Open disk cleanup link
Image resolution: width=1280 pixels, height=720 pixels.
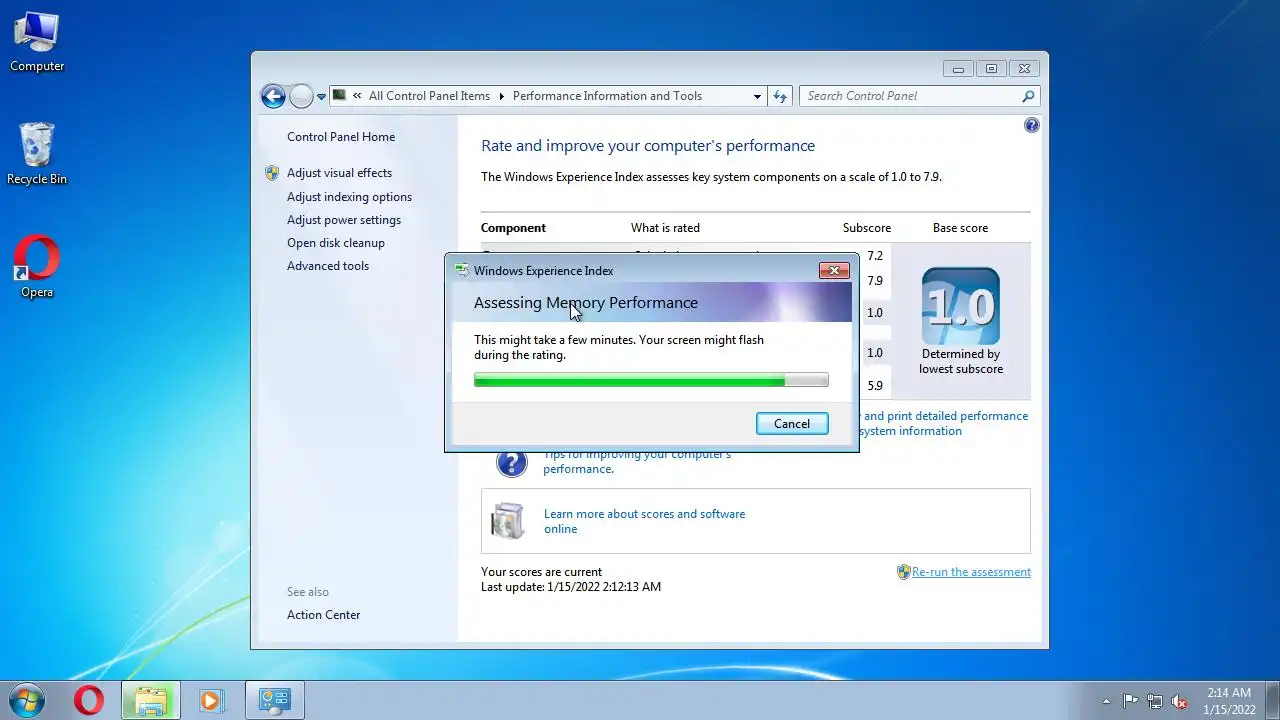click(336, 243)
